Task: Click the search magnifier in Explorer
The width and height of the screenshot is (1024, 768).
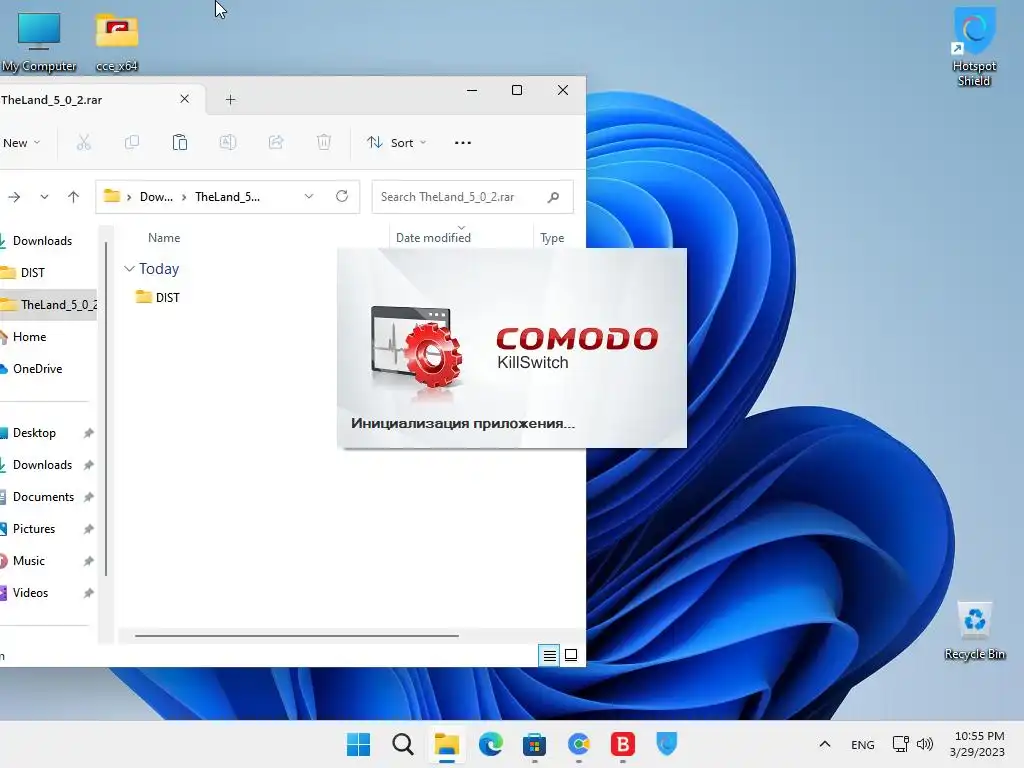Action: coord(553,197)
